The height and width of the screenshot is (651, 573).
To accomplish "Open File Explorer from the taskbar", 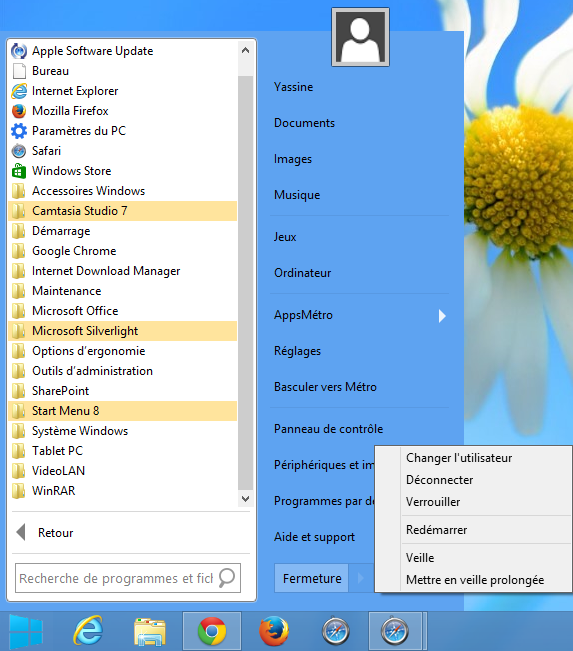I will (x=150, y=632).
